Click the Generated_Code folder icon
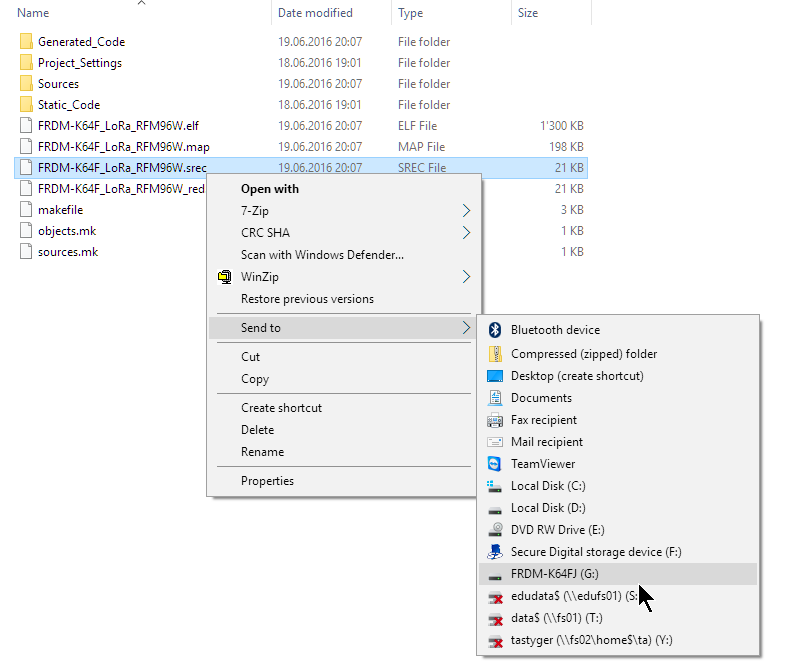 pos(26,42)
